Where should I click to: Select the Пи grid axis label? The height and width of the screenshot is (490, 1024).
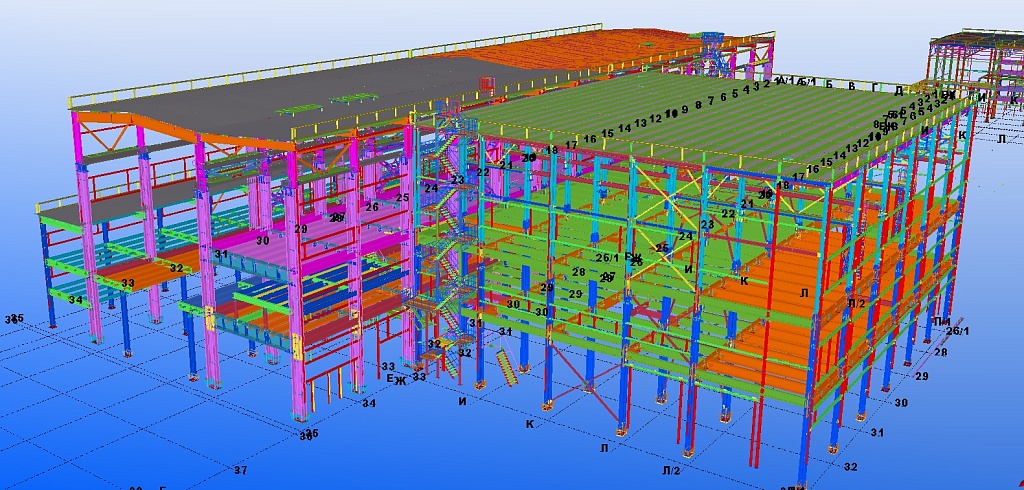(x=940, y=320)
